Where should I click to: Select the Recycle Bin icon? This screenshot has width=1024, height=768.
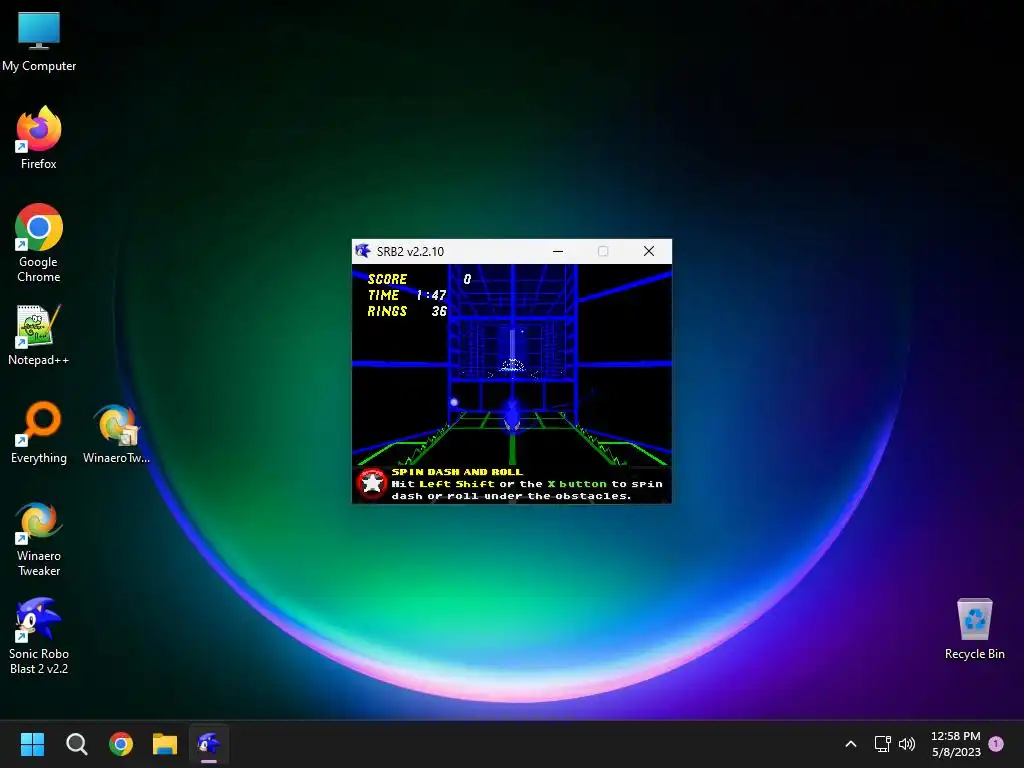pyautogui.click(x=974, y=628)
